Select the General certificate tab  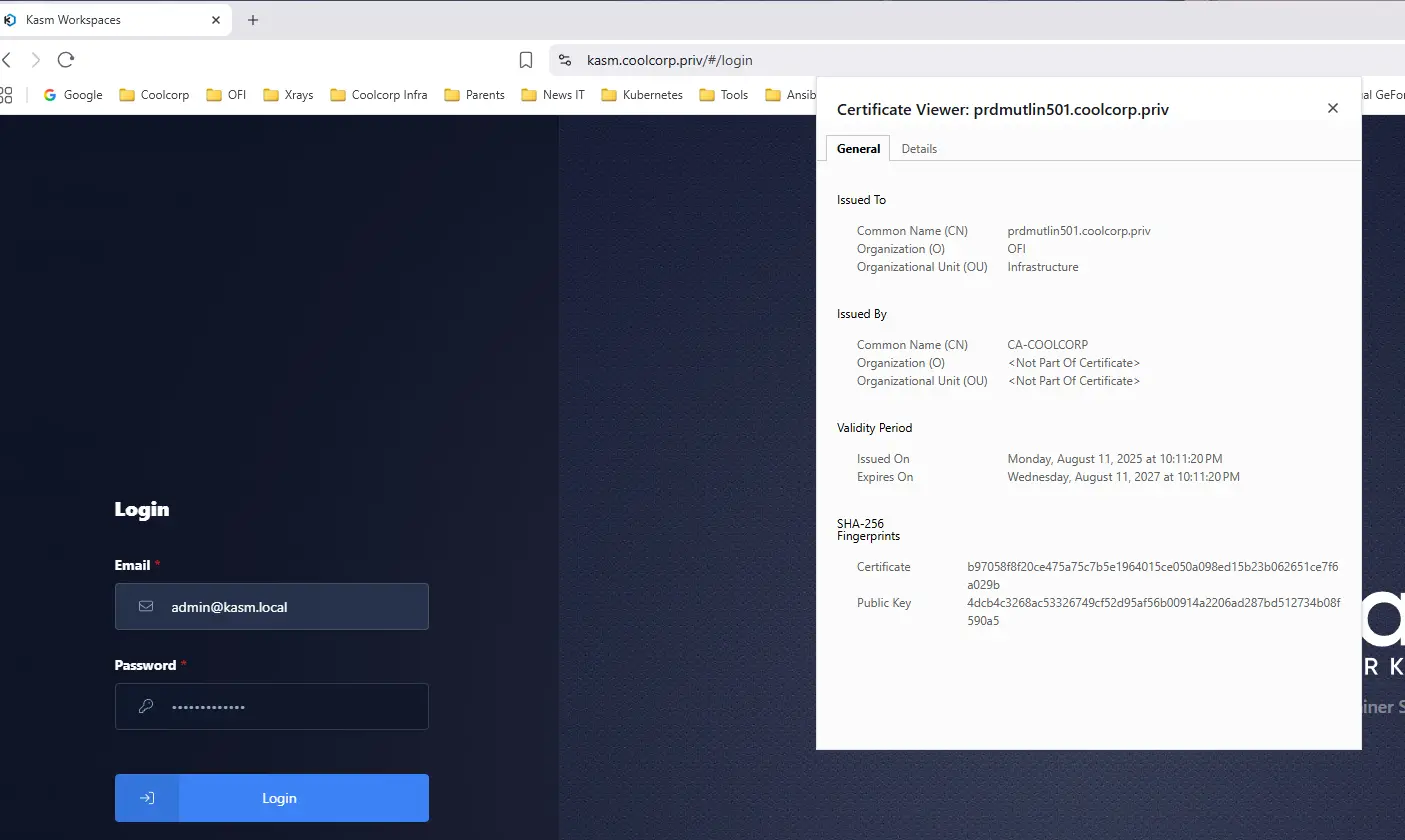pyautogui.click(x=858, y=149)
